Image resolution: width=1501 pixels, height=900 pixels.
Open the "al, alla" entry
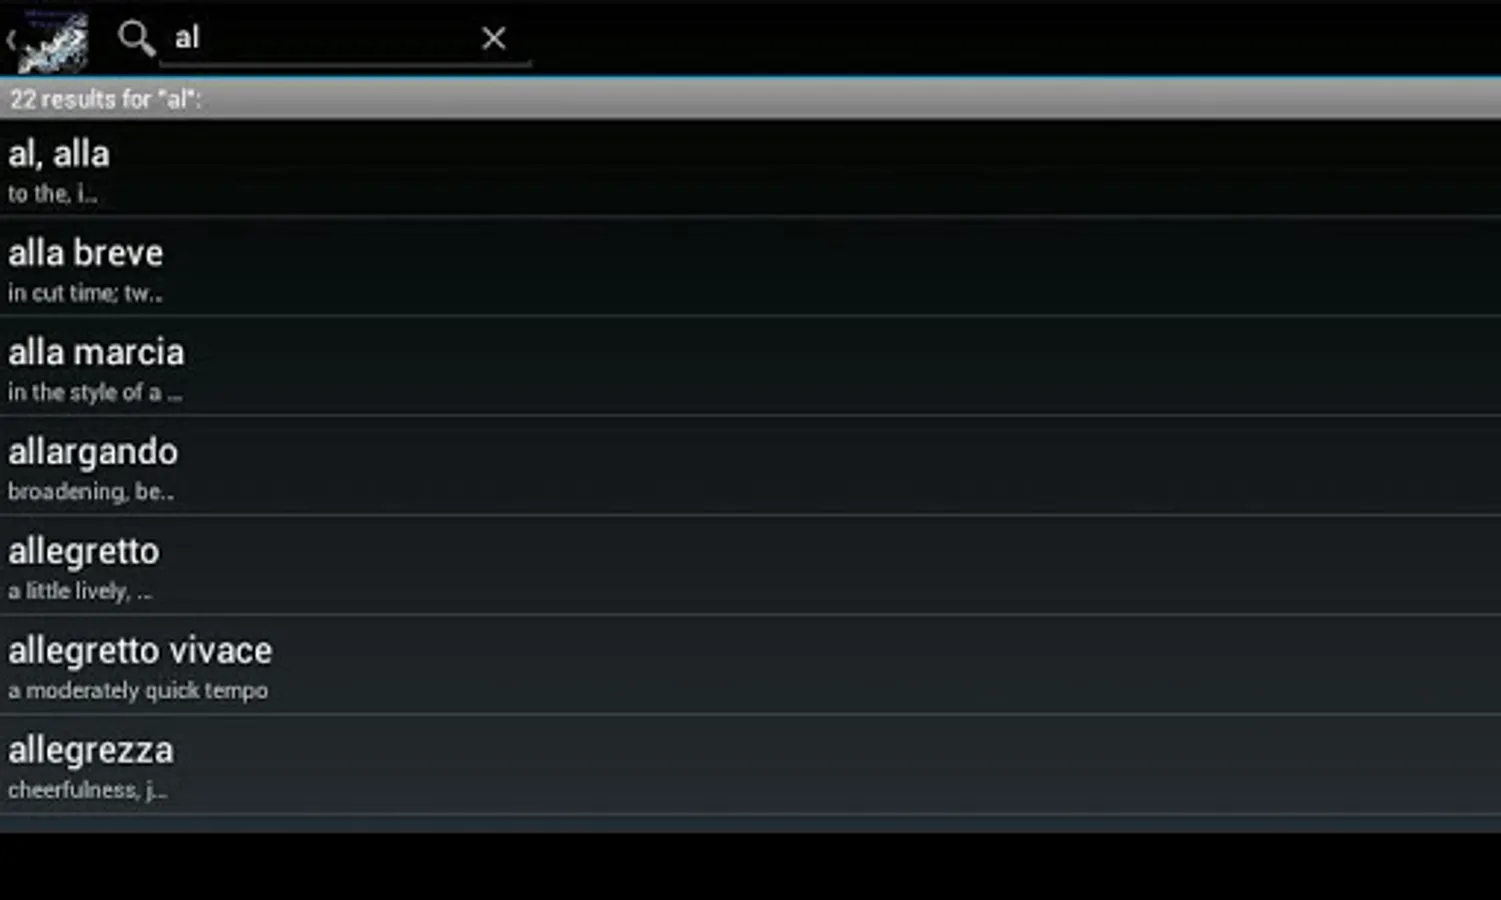pyautogui.click(x=750, y=168)
